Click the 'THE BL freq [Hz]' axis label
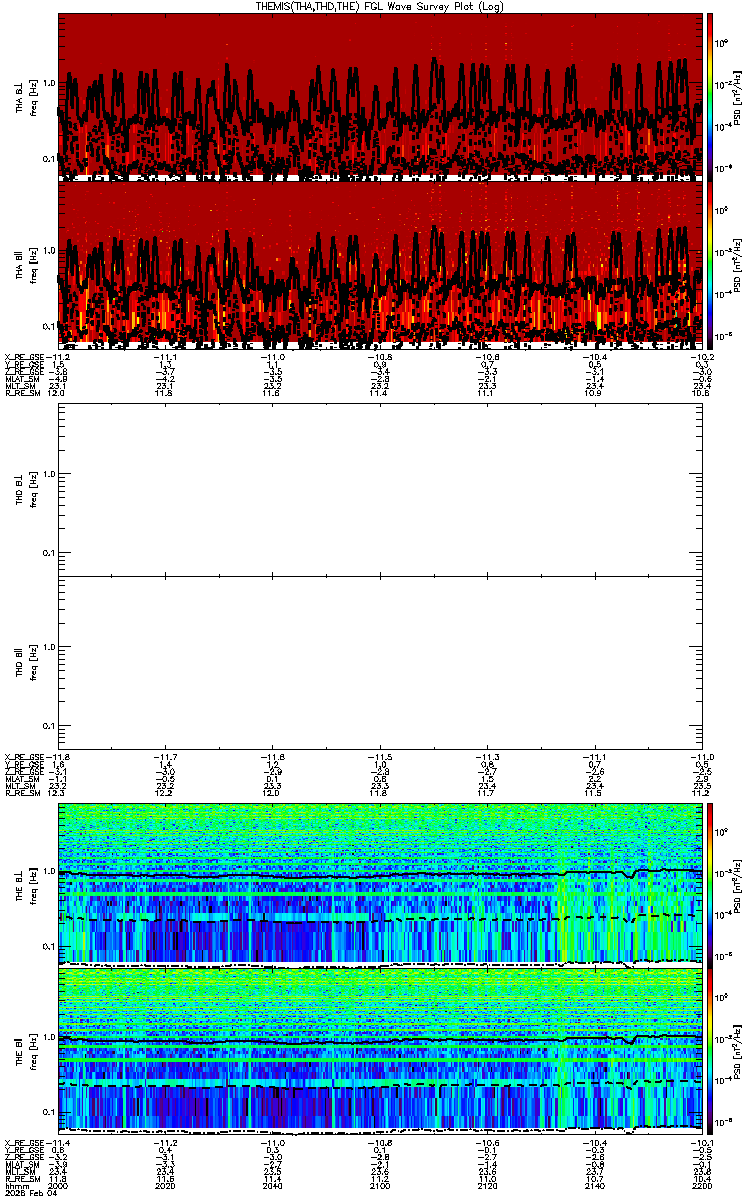Viewport: 750px width, 1200px height. click(x=27, y=884)
